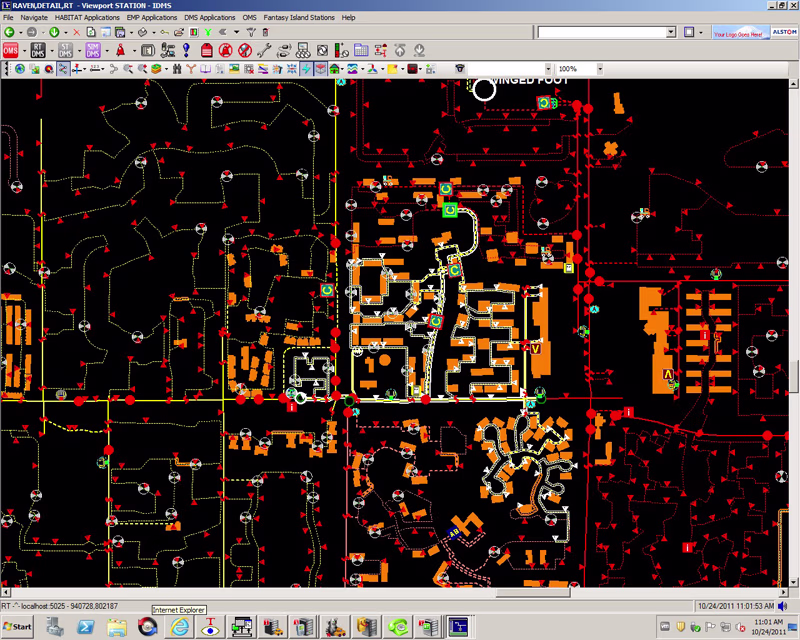
Task: Open the DMS Applications menu
Action: [210, 17]
